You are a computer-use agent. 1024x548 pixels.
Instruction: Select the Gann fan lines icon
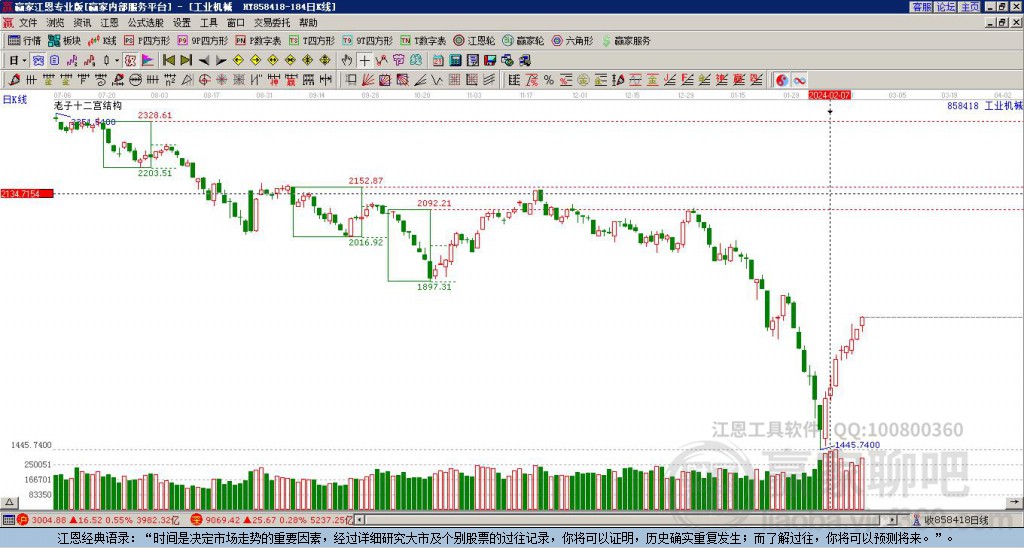coord(368,80)
